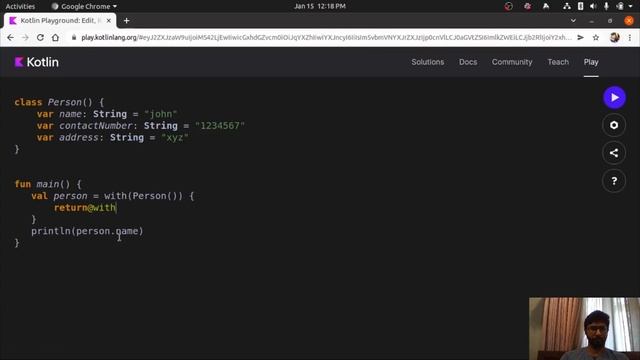Open the help question mark icon
The width and height of the screenshot is (640, 360).
pyautogui.click(x=614, y=181)
